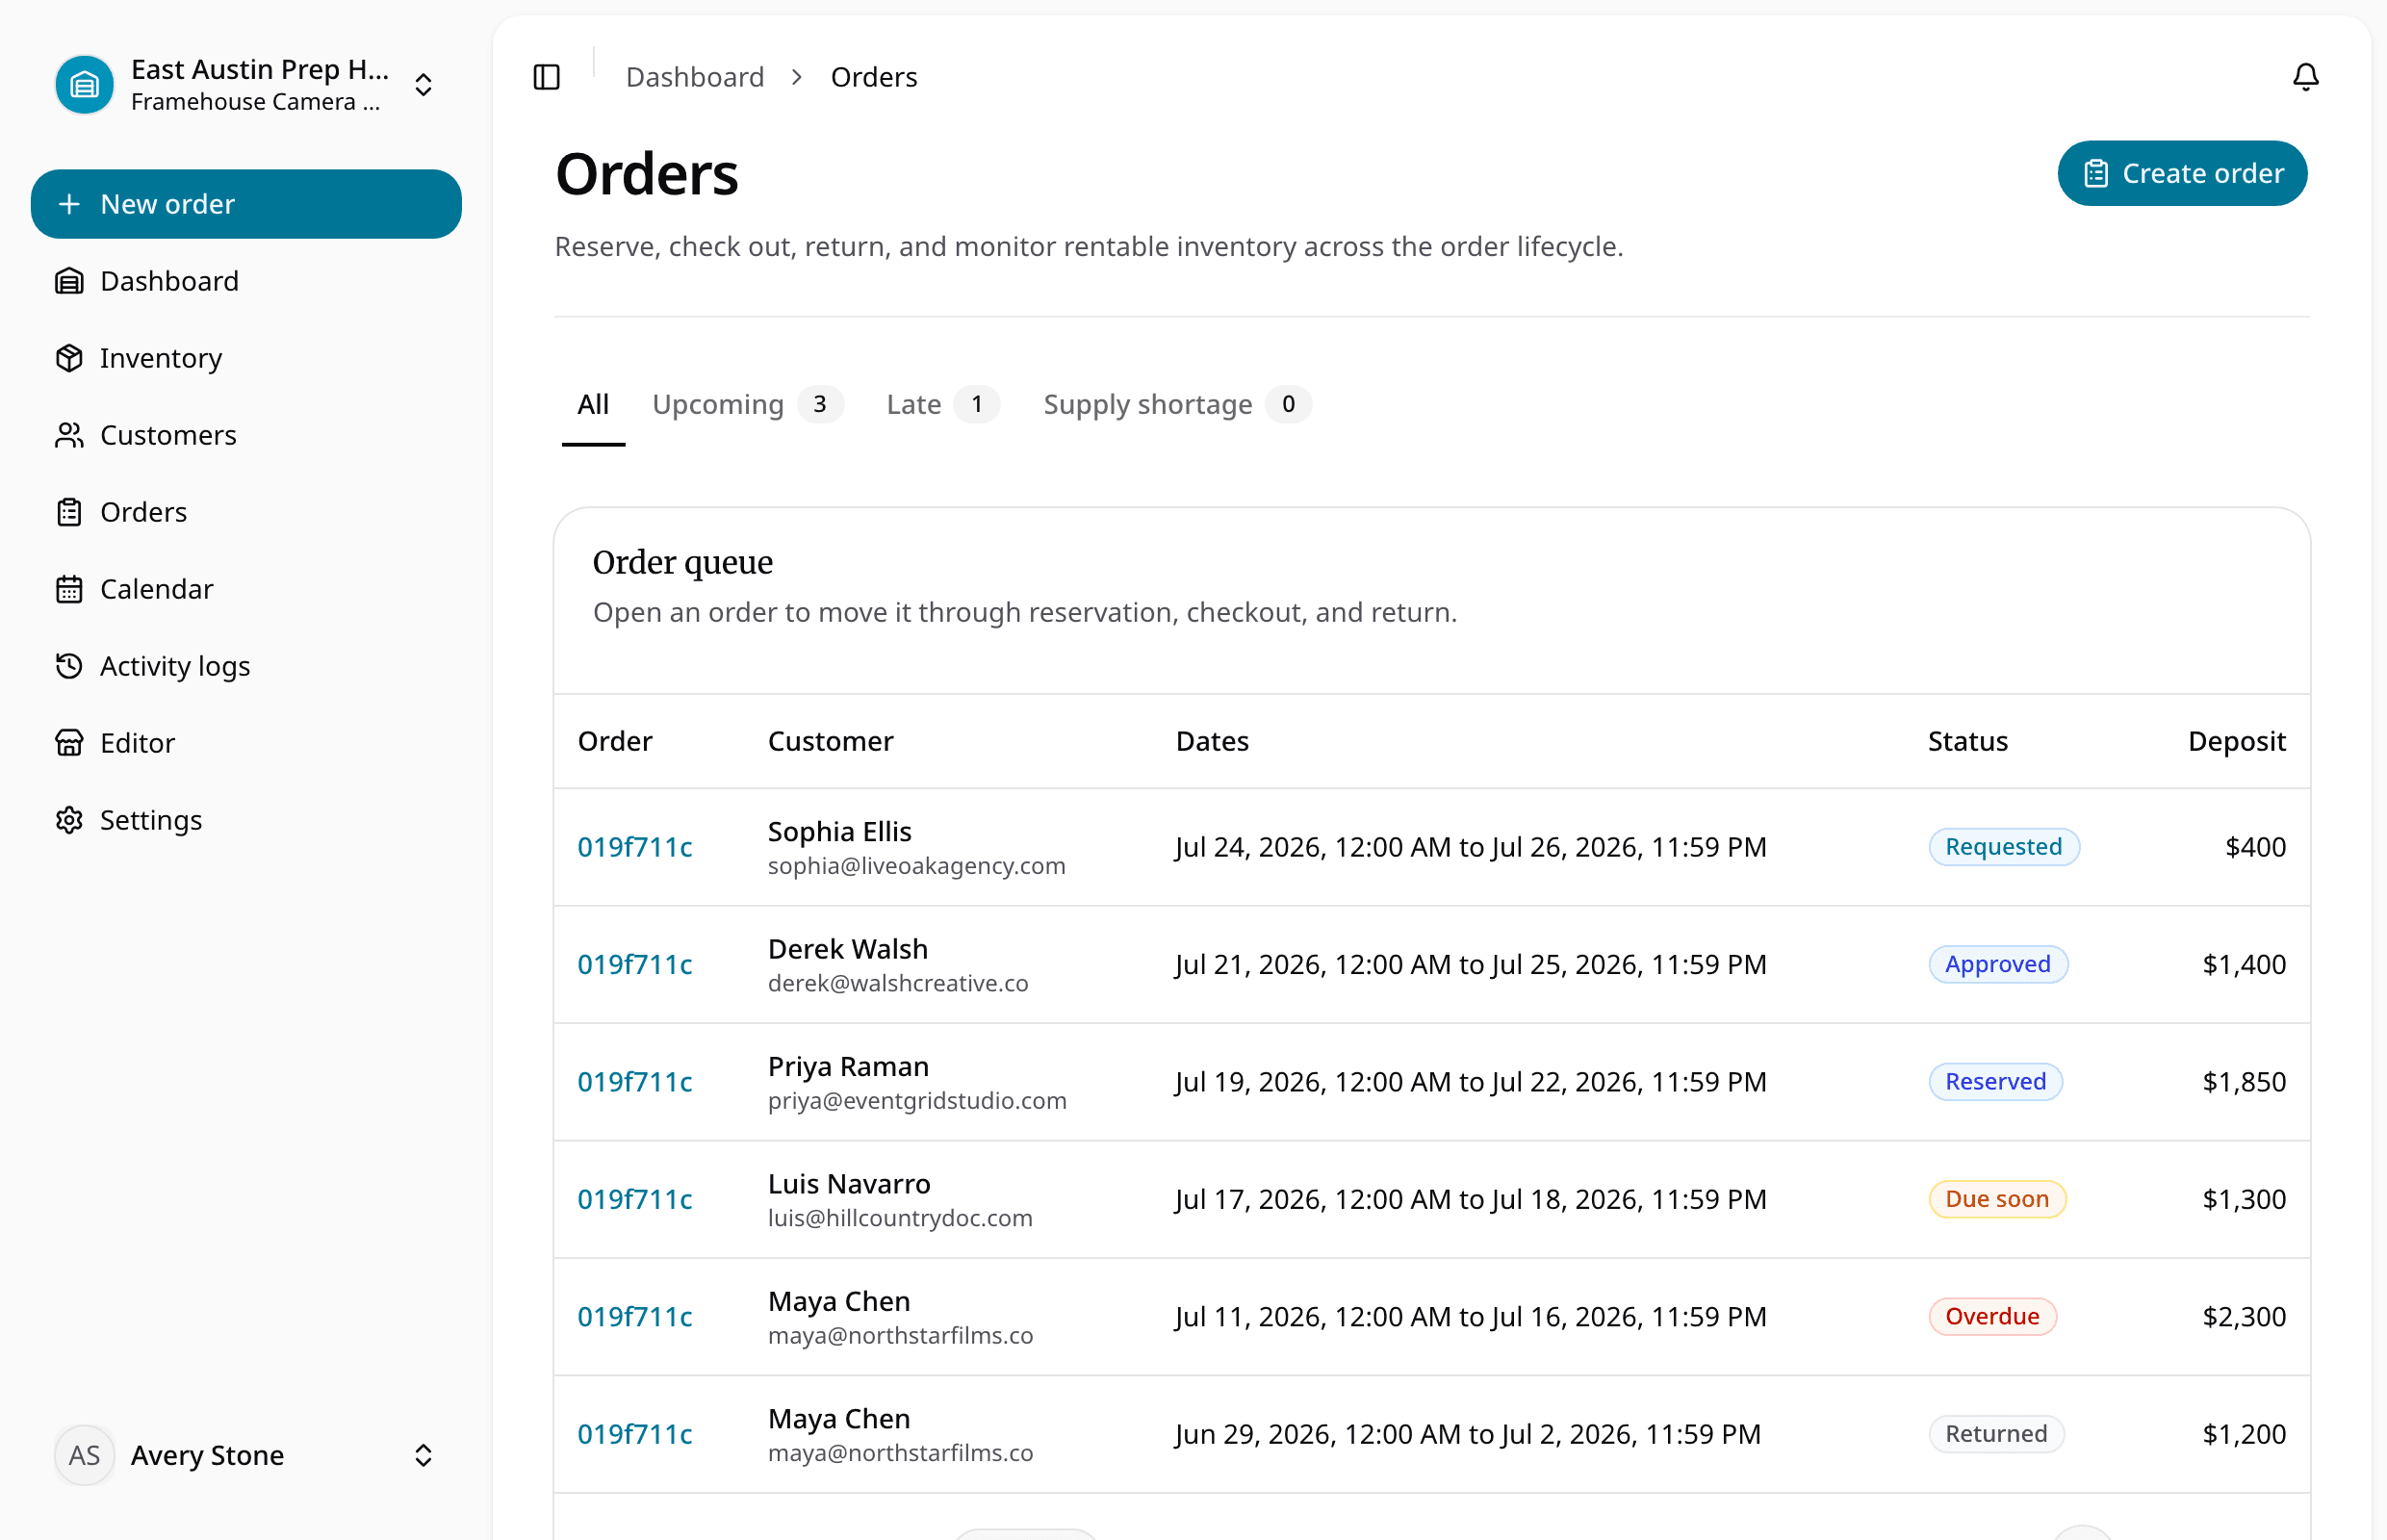Expand the workspace switcher chevrons
2387x1540 pixels.
(x=423, y=85)
